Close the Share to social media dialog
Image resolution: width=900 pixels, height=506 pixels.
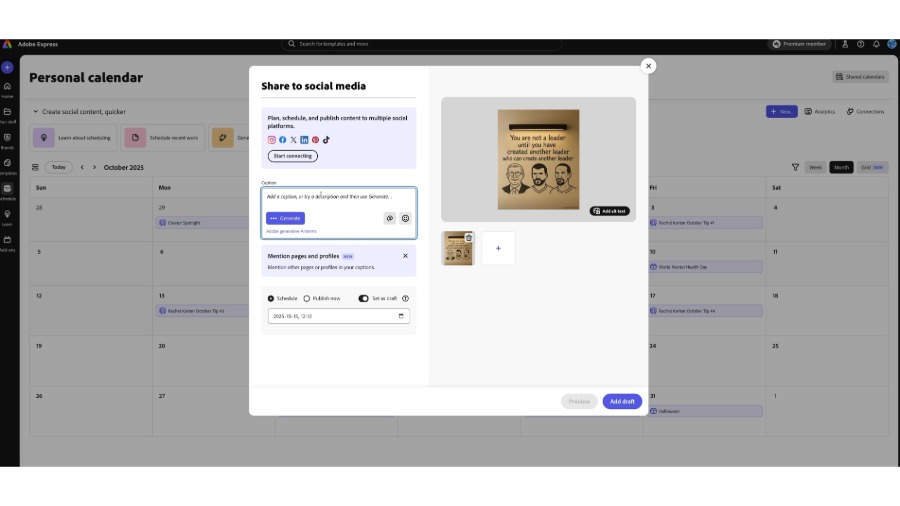pos(649,66)
